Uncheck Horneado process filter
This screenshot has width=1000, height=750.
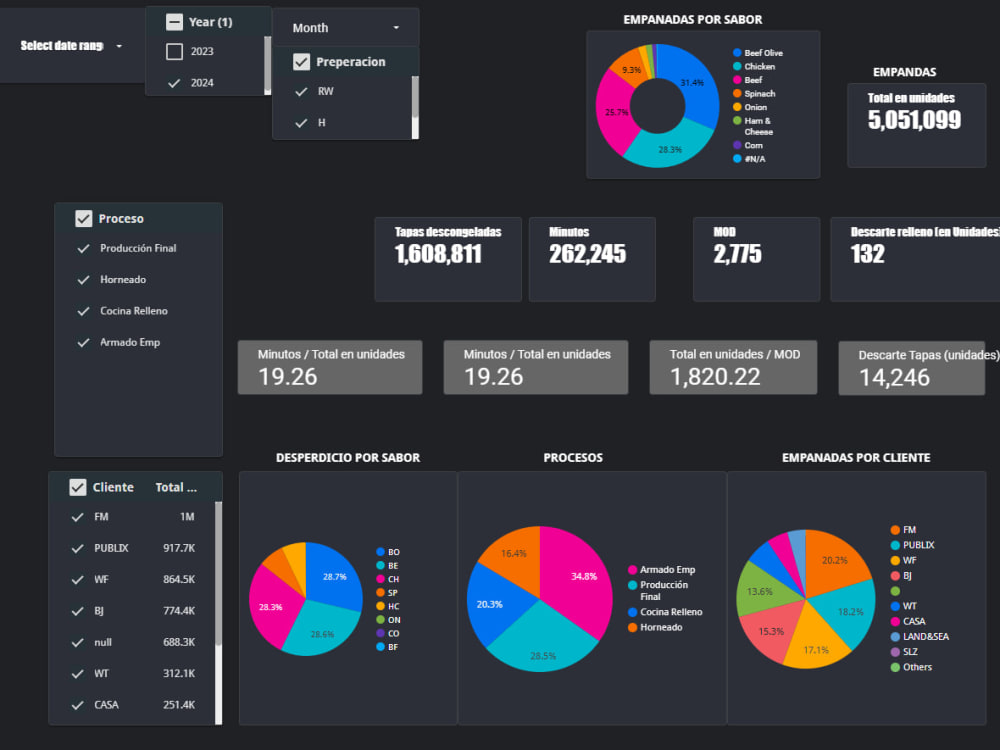coord(83,280)
